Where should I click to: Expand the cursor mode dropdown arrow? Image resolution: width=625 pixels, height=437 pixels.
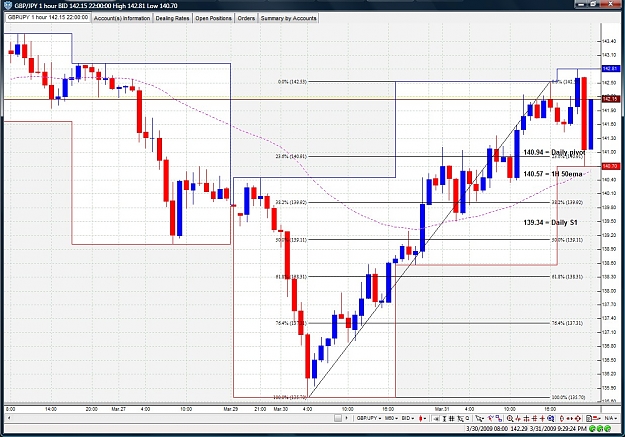[483, 418]
